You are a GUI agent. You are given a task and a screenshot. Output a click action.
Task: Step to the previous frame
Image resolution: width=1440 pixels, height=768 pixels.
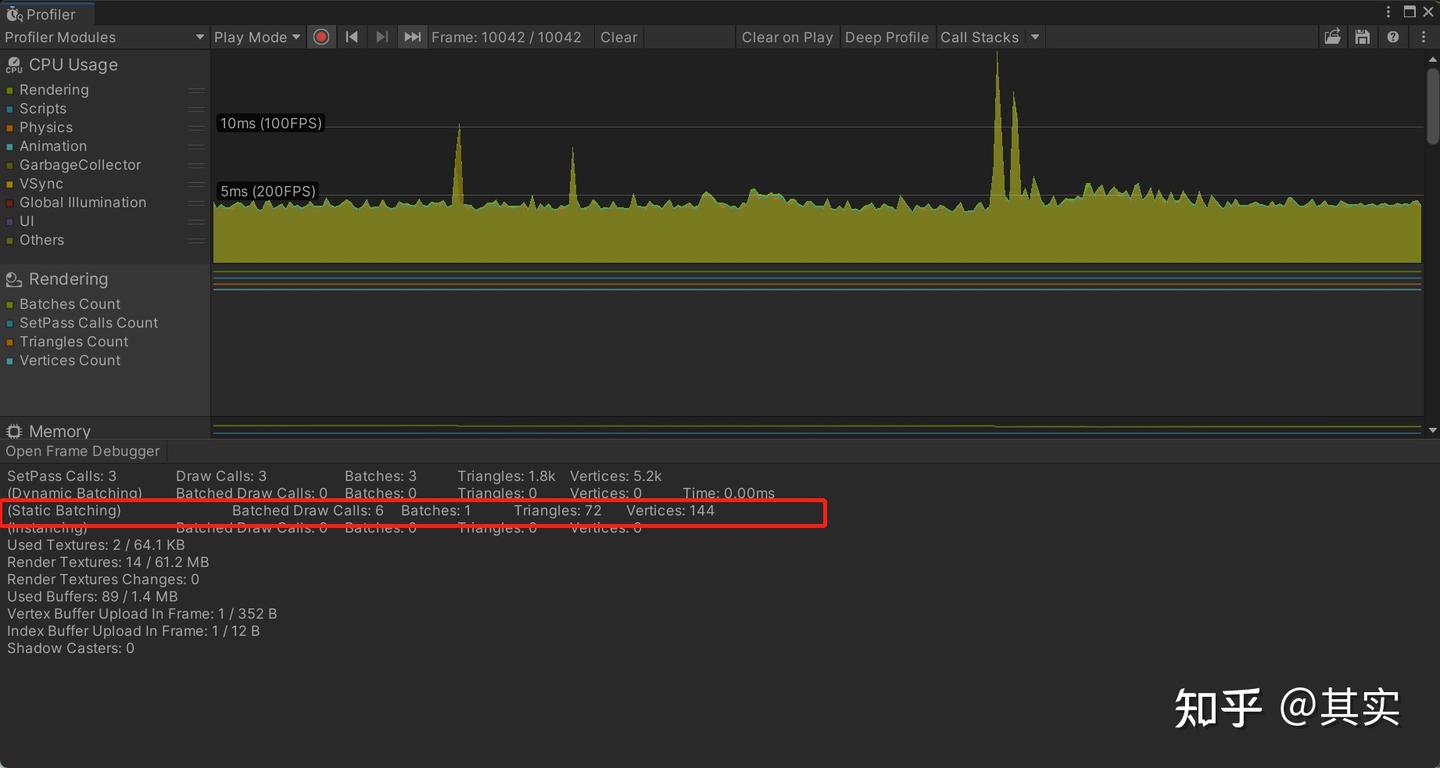352,36
